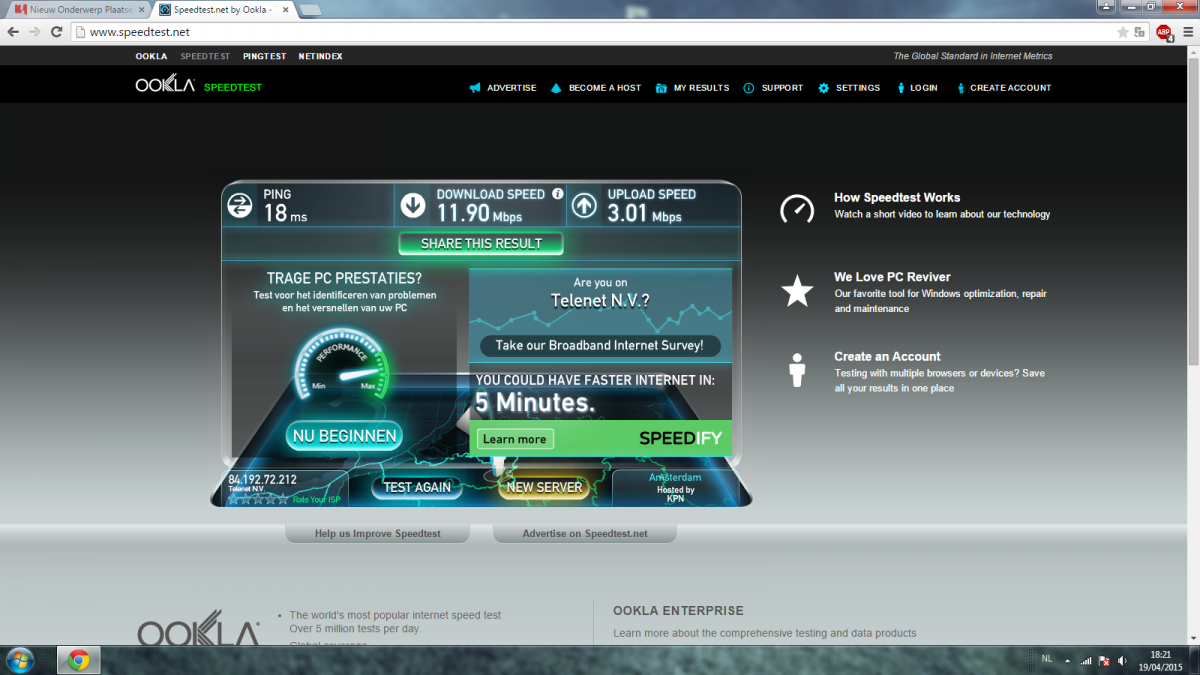Click the Create an Account person icon
This screenshot has width=1200, height=675.
[x=797, y=369]
